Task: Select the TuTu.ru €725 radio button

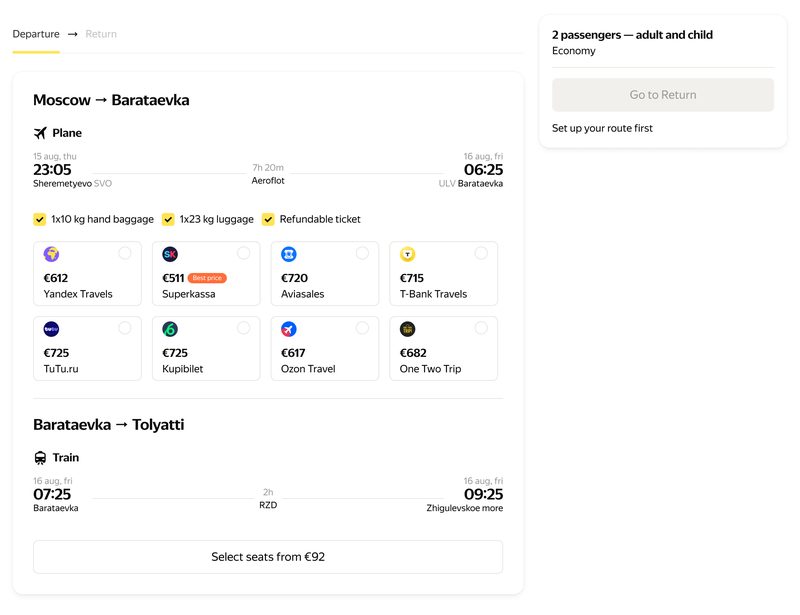Action: (124, 328)
